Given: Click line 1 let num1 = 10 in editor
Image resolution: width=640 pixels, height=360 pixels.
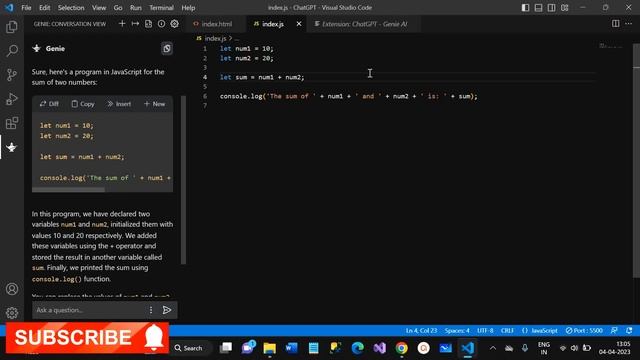Looking at the screenshot, I should pyautogui.click(x=247, y=49).
